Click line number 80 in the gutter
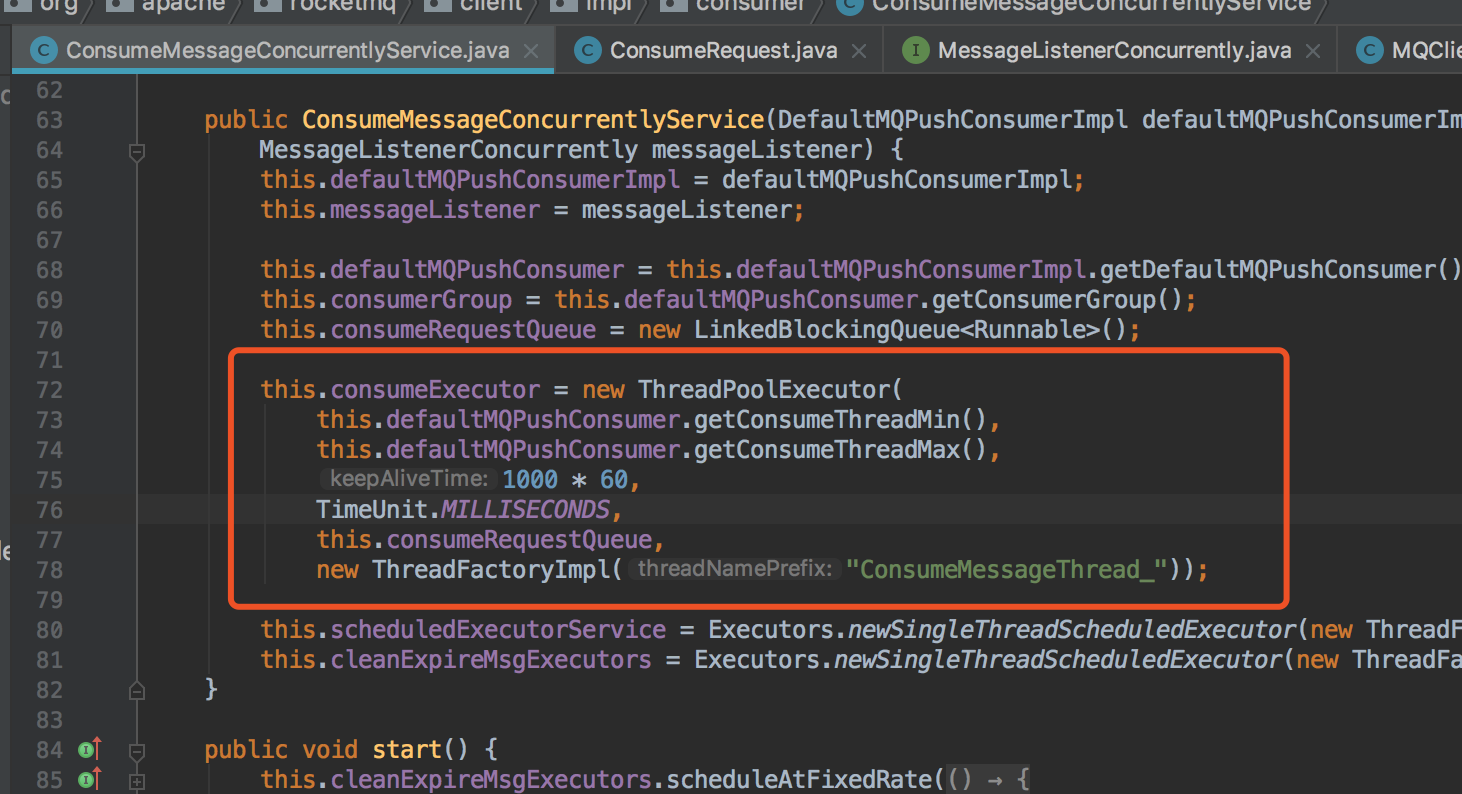Viewport: 1462px width, 794px height. [x=49, y=630]
